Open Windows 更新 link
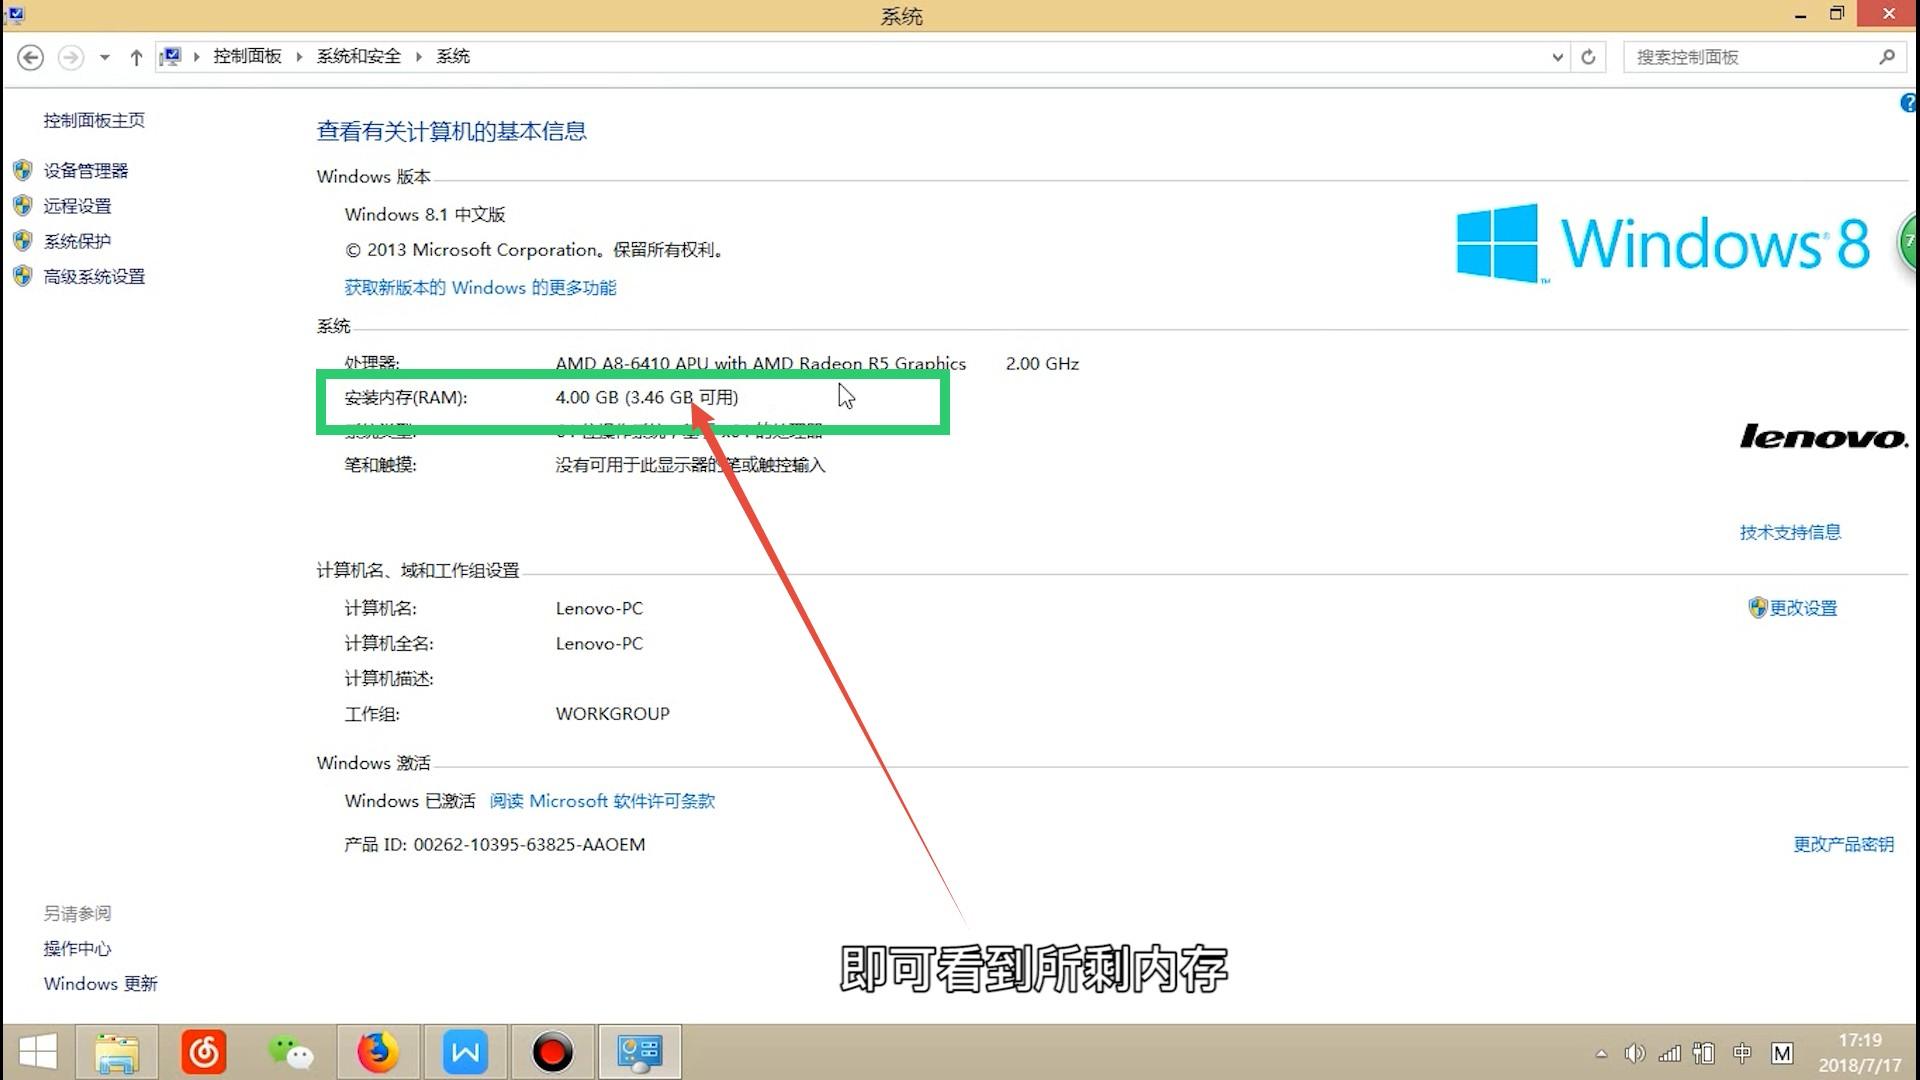This screenshot has width=1920, height=1080. pyautogui.click(x=100, y=984)
